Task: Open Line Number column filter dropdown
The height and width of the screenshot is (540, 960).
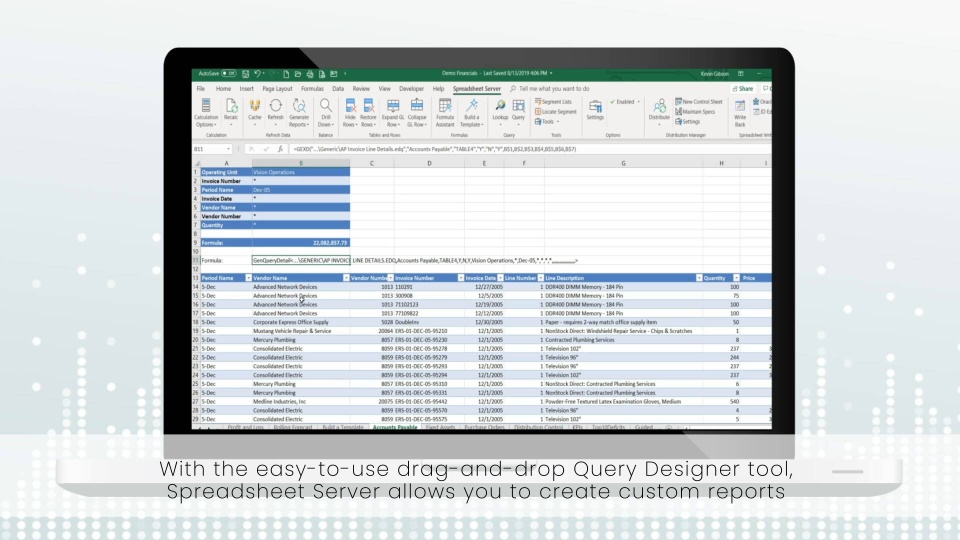Action: [541, 278]
